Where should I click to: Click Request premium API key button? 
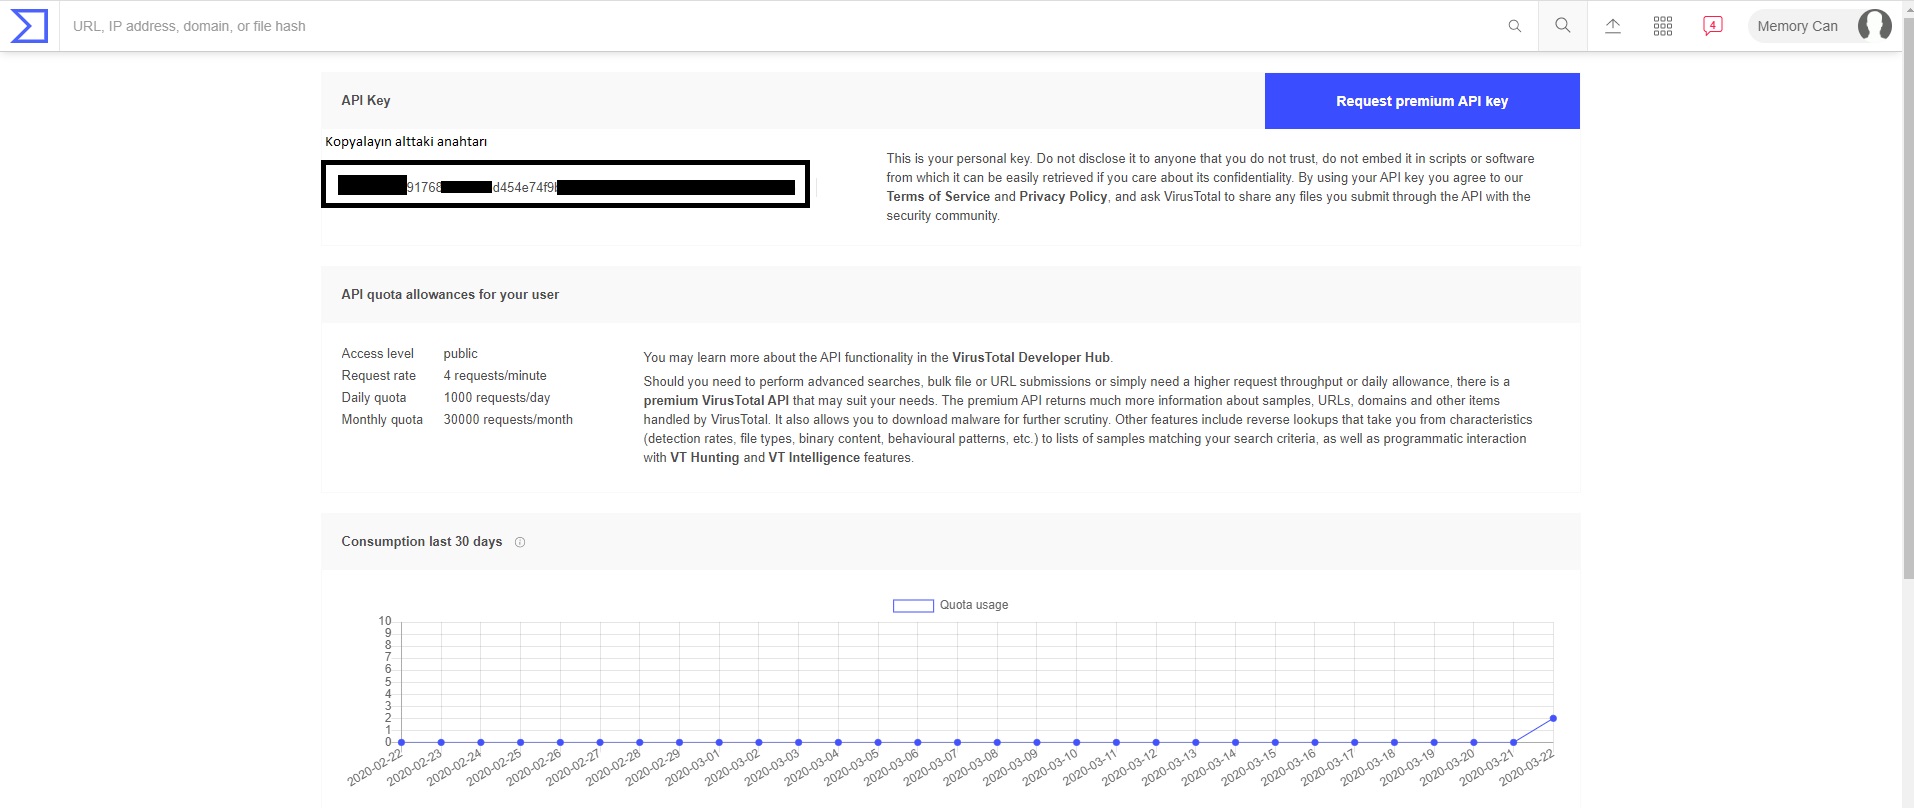pos(1422,101)
